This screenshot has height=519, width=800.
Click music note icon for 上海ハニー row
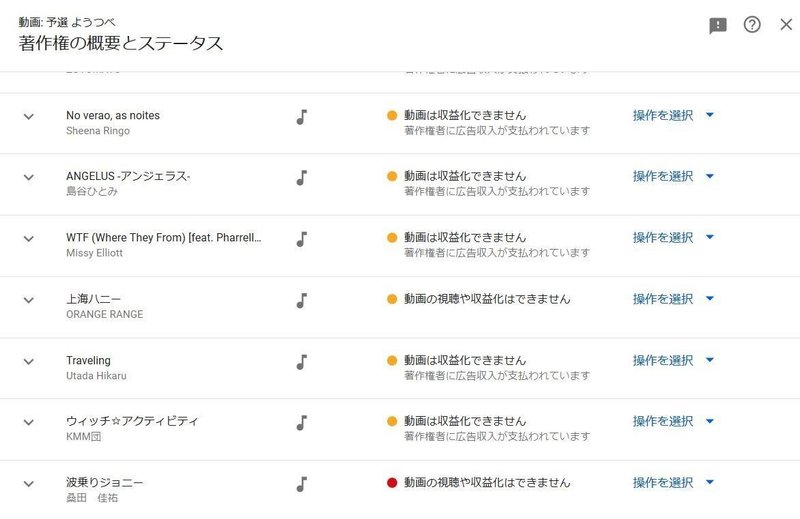pos(302,300)
